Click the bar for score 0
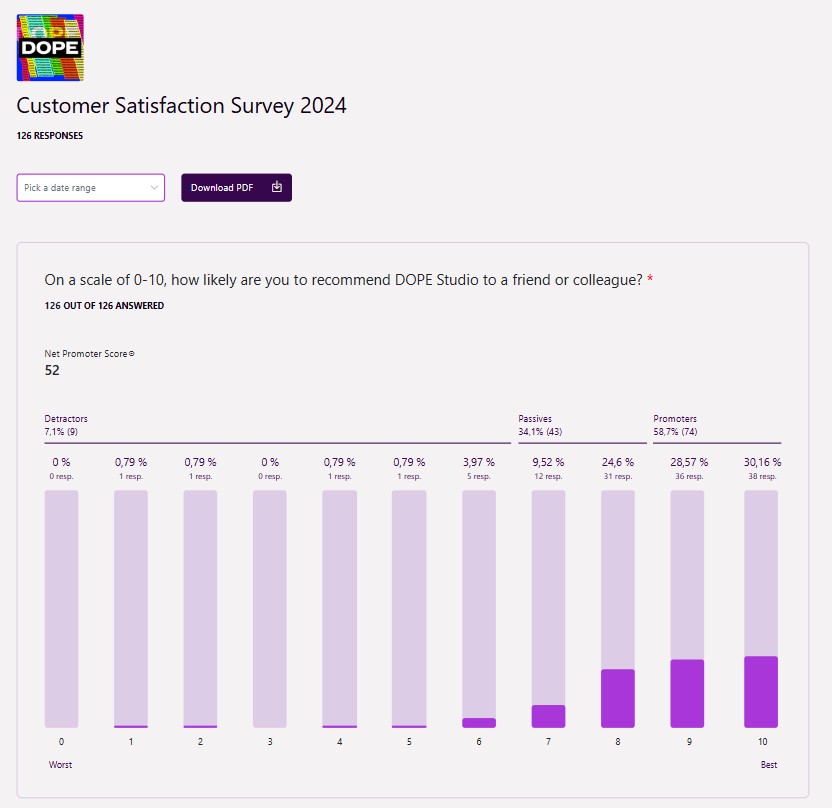Screen dimensions: 832x808 [62, 609]
